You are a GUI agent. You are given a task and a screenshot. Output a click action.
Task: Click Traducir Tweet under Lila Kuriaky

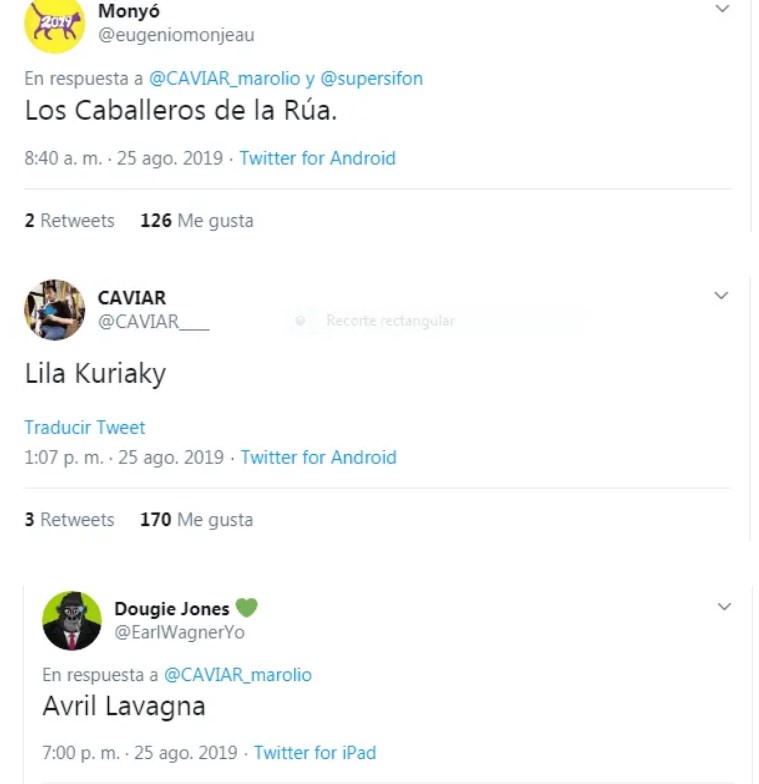85,427
